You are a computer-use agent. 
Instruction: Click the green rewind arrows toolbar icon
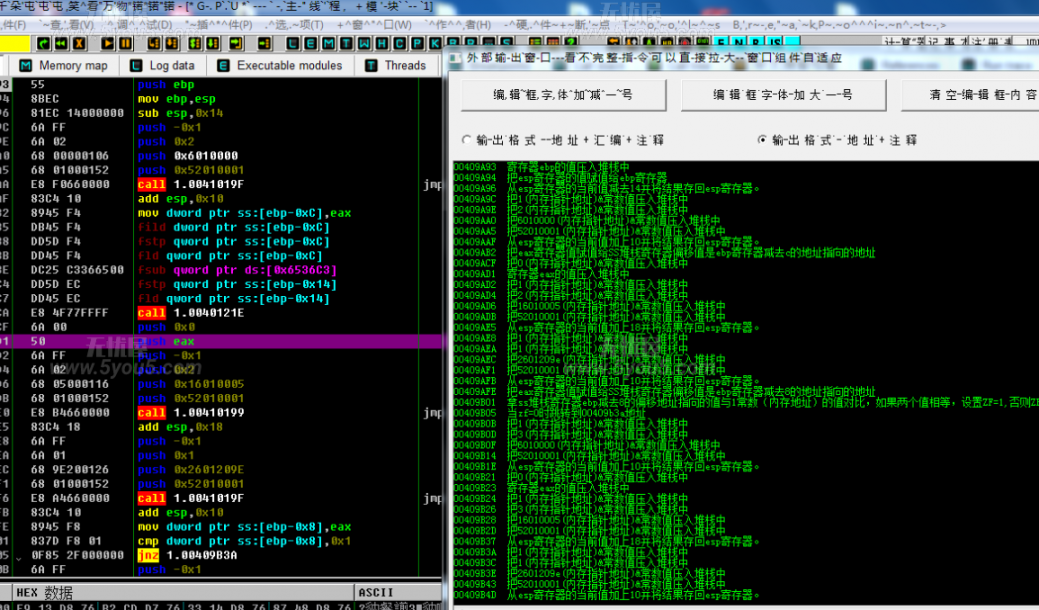coord(62,44)
